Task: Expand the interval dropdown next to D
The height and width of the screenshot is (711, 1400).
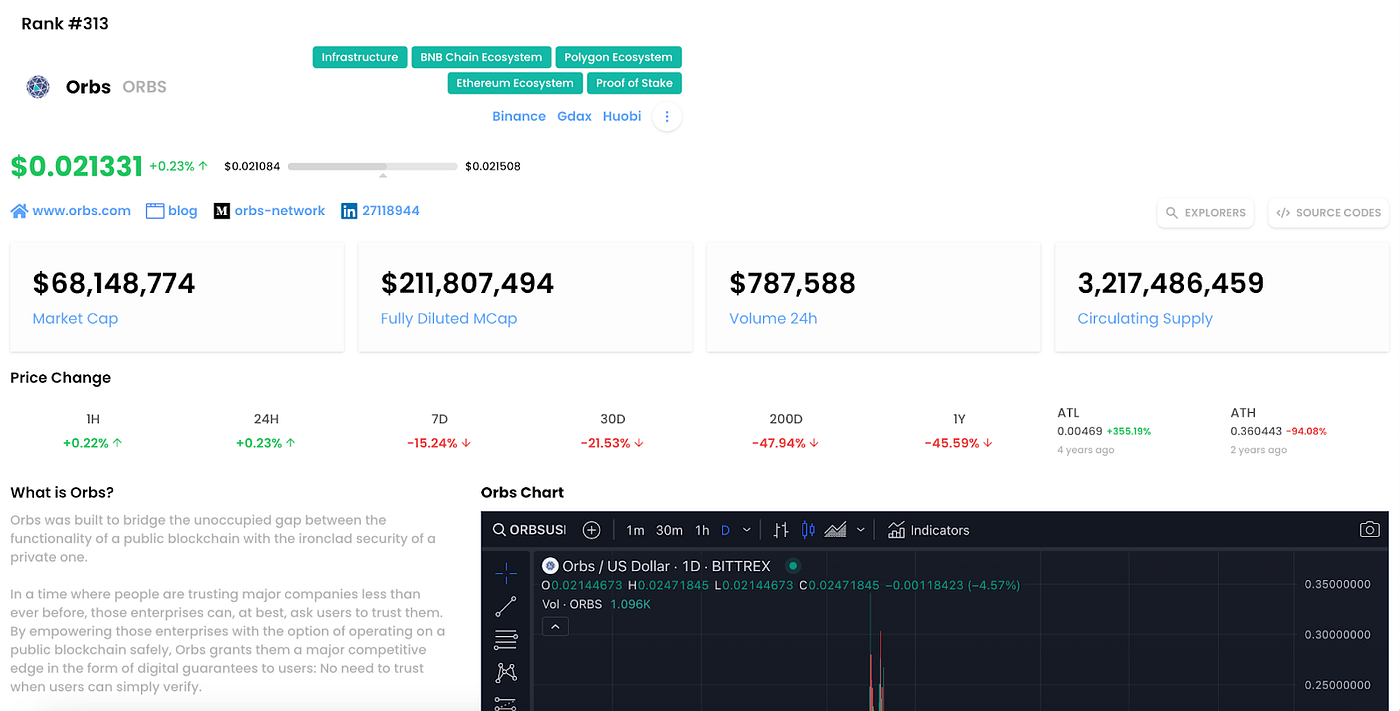Action: coord(745,529)
